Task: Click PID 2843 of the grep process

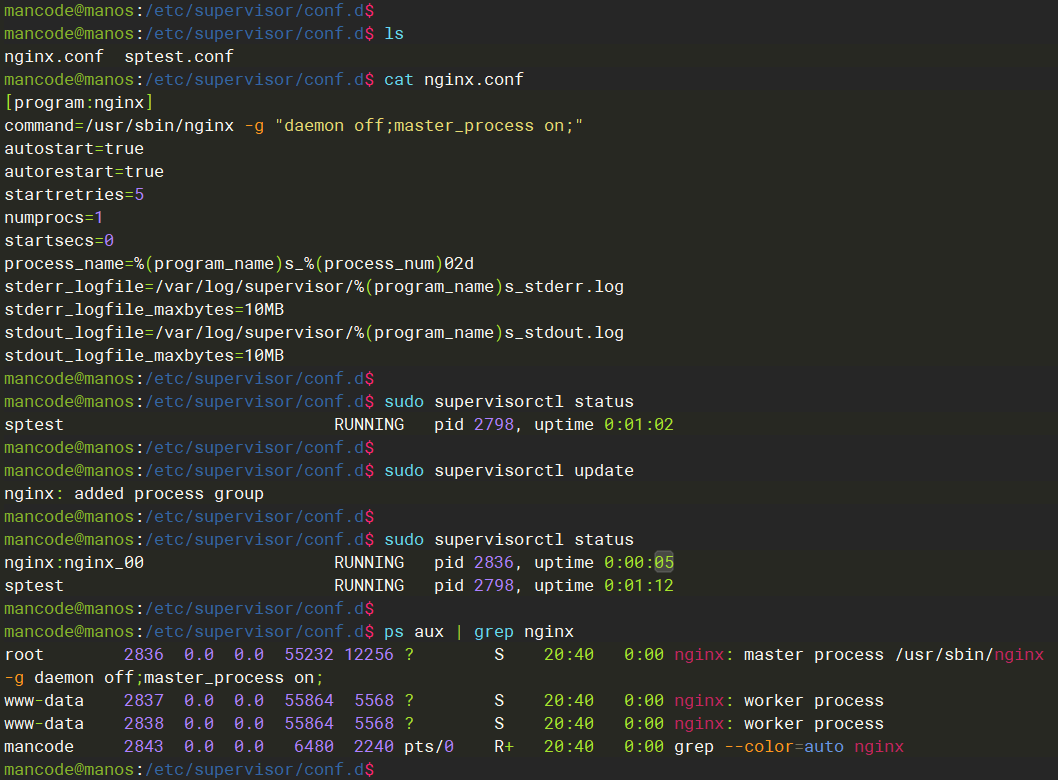Action: [x=144, y=746]
